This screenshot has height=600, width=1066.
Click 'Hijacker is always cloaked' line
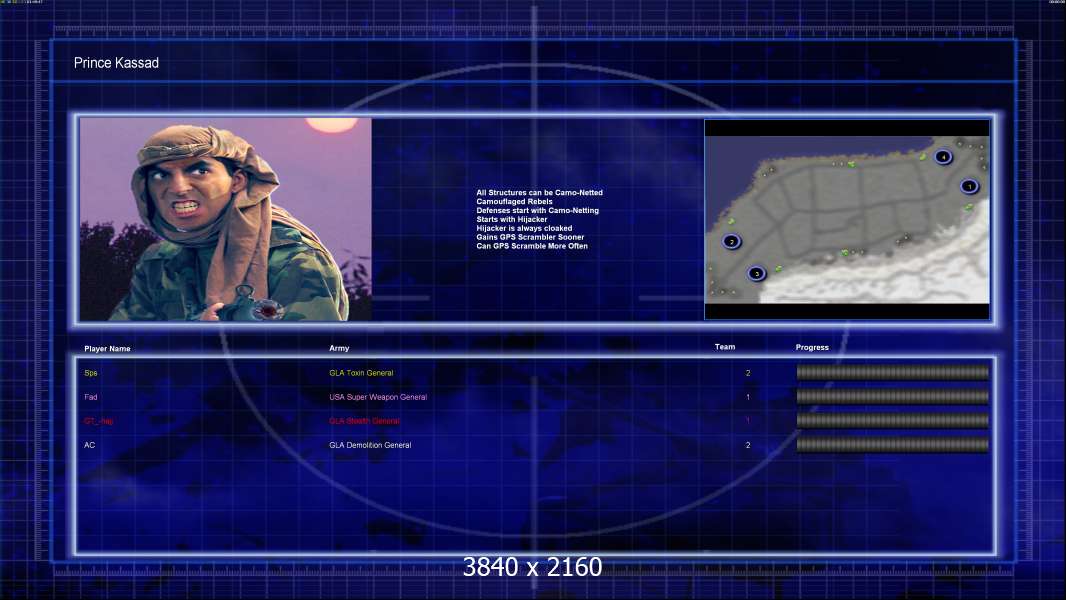click(524, 228)
